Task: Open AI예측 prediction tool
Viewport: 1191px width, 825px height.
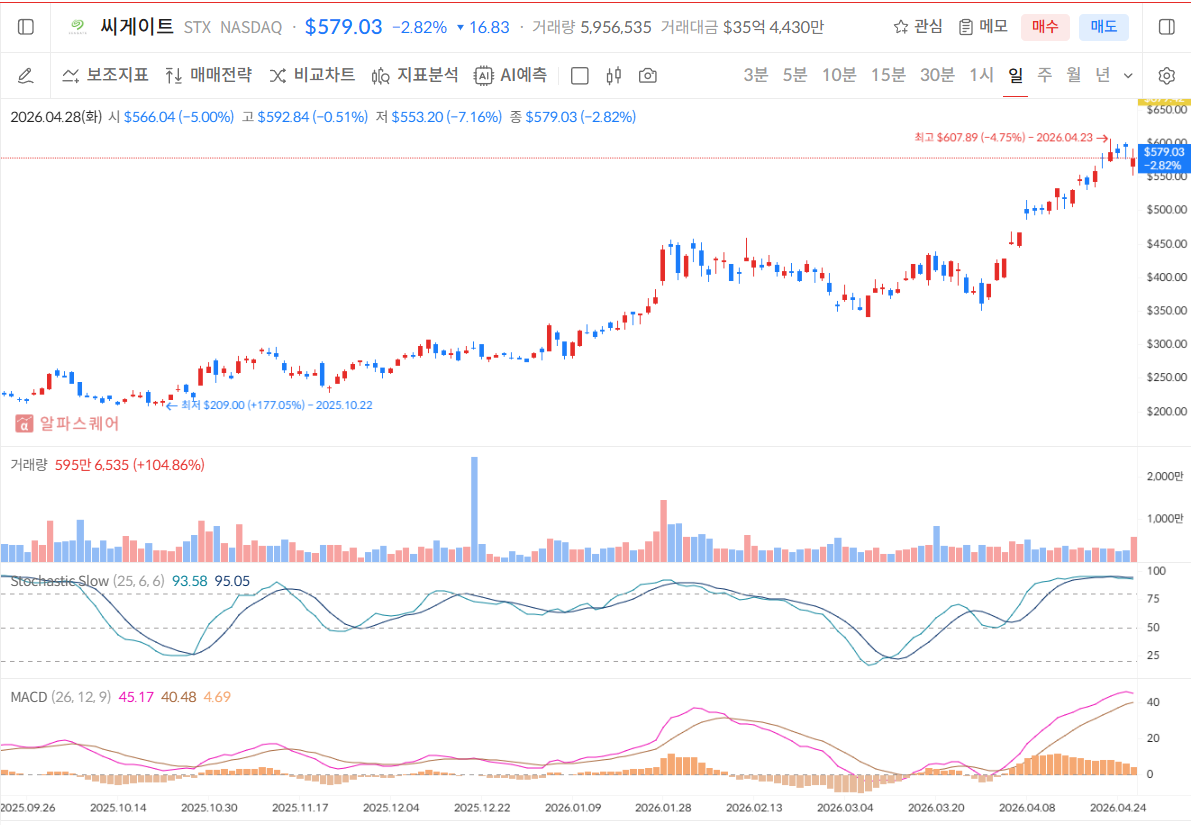Action: [x=510, y=75]
